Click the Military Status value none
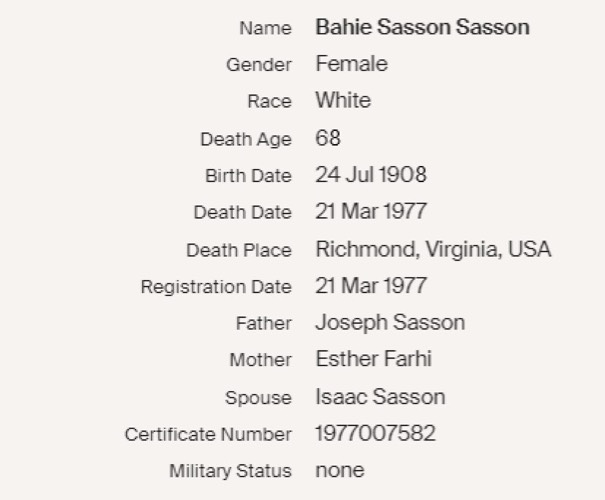The width and height of the screenshot is (605, 500). (340, 470)
